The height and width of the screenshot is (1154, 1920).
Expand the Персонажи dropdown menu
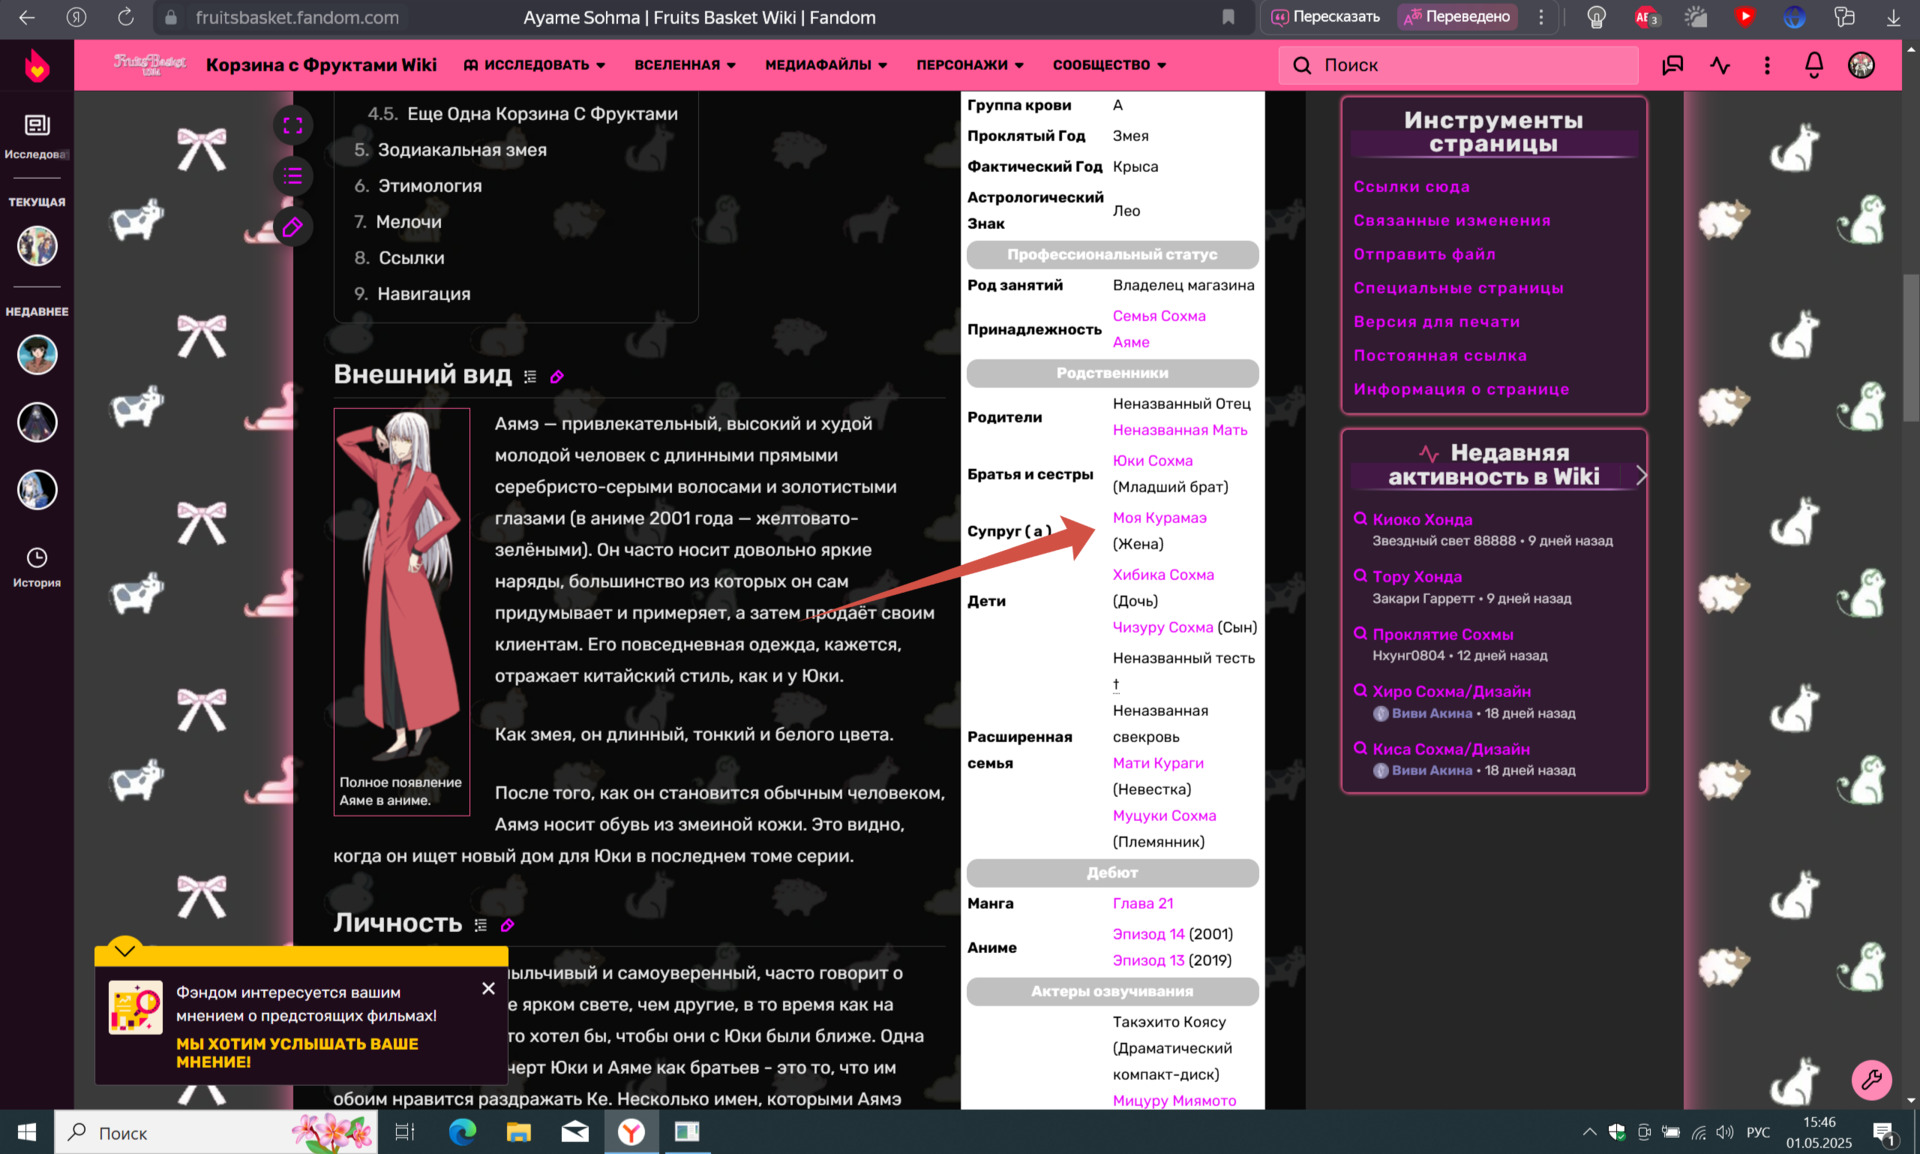(969, 65)
